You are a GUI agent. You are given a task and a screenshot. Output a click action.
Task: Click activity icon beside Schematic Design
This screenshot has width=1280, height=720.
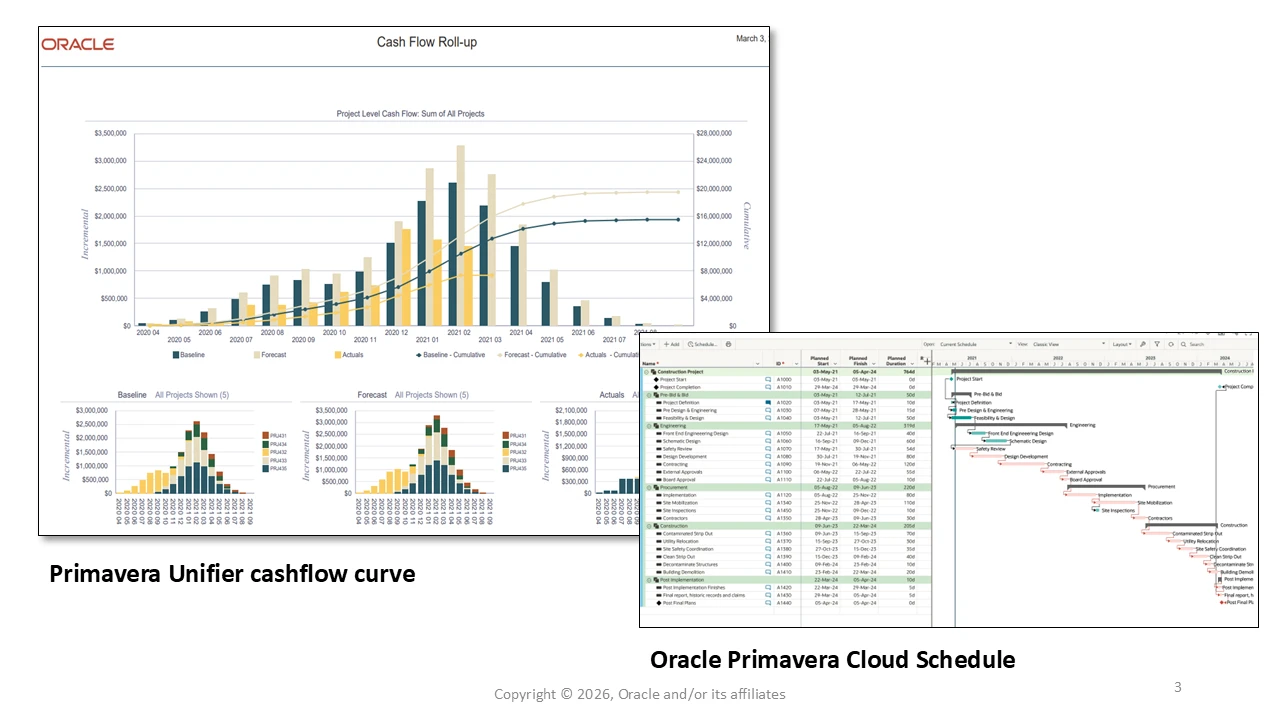tap(658, 441)
